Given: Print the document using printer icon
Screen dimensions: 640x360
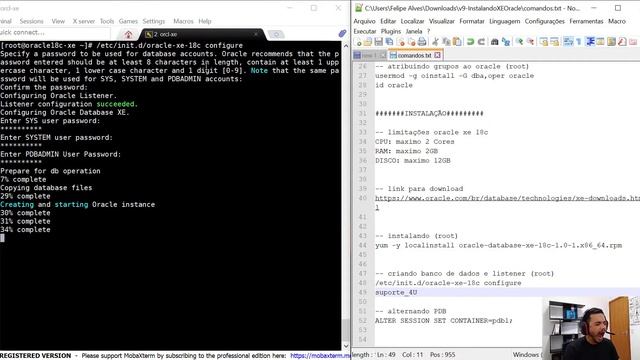Looking at the screenshot, I should 422,42.
